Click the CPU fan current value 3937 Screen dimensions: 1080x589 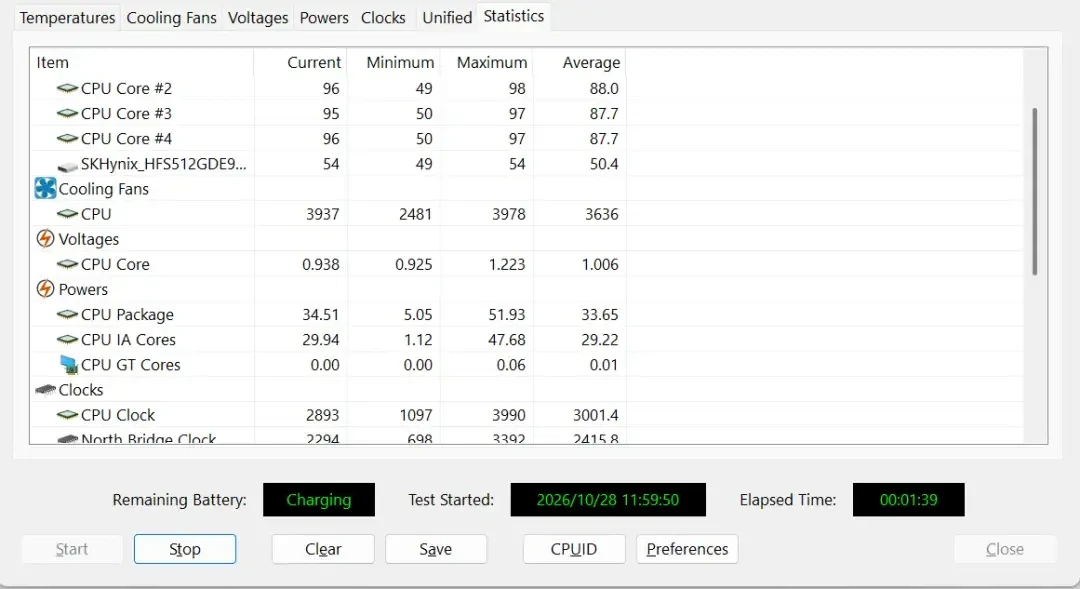(x=322, y=214)
